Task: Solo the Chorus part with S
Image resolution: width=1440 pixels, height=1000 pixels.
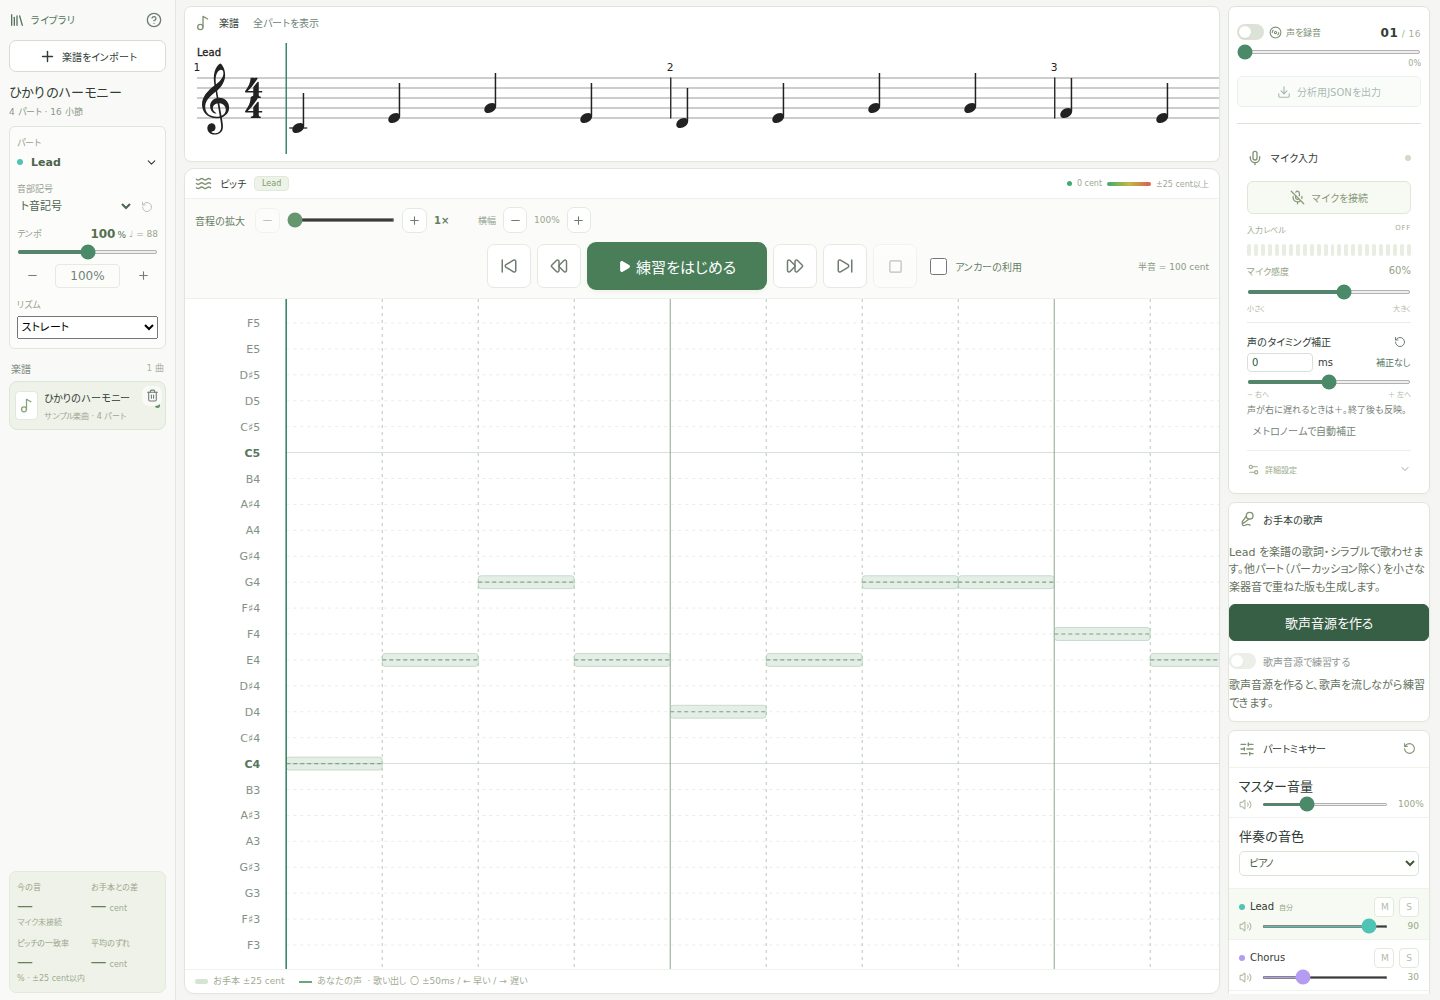Action: (x=1409, y=957)
